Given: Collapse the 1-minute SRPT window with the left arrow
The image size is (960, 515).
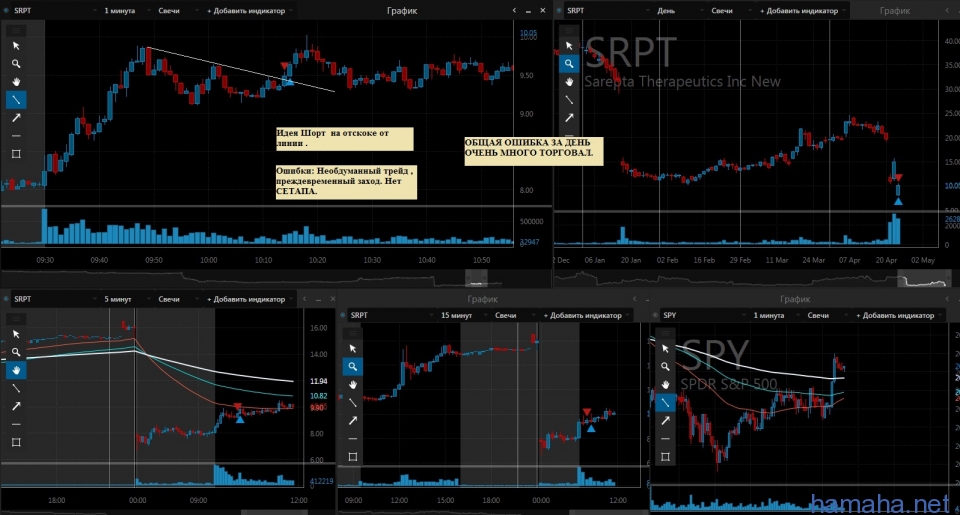Looking at the screenshot, I should tap(514, 10).
